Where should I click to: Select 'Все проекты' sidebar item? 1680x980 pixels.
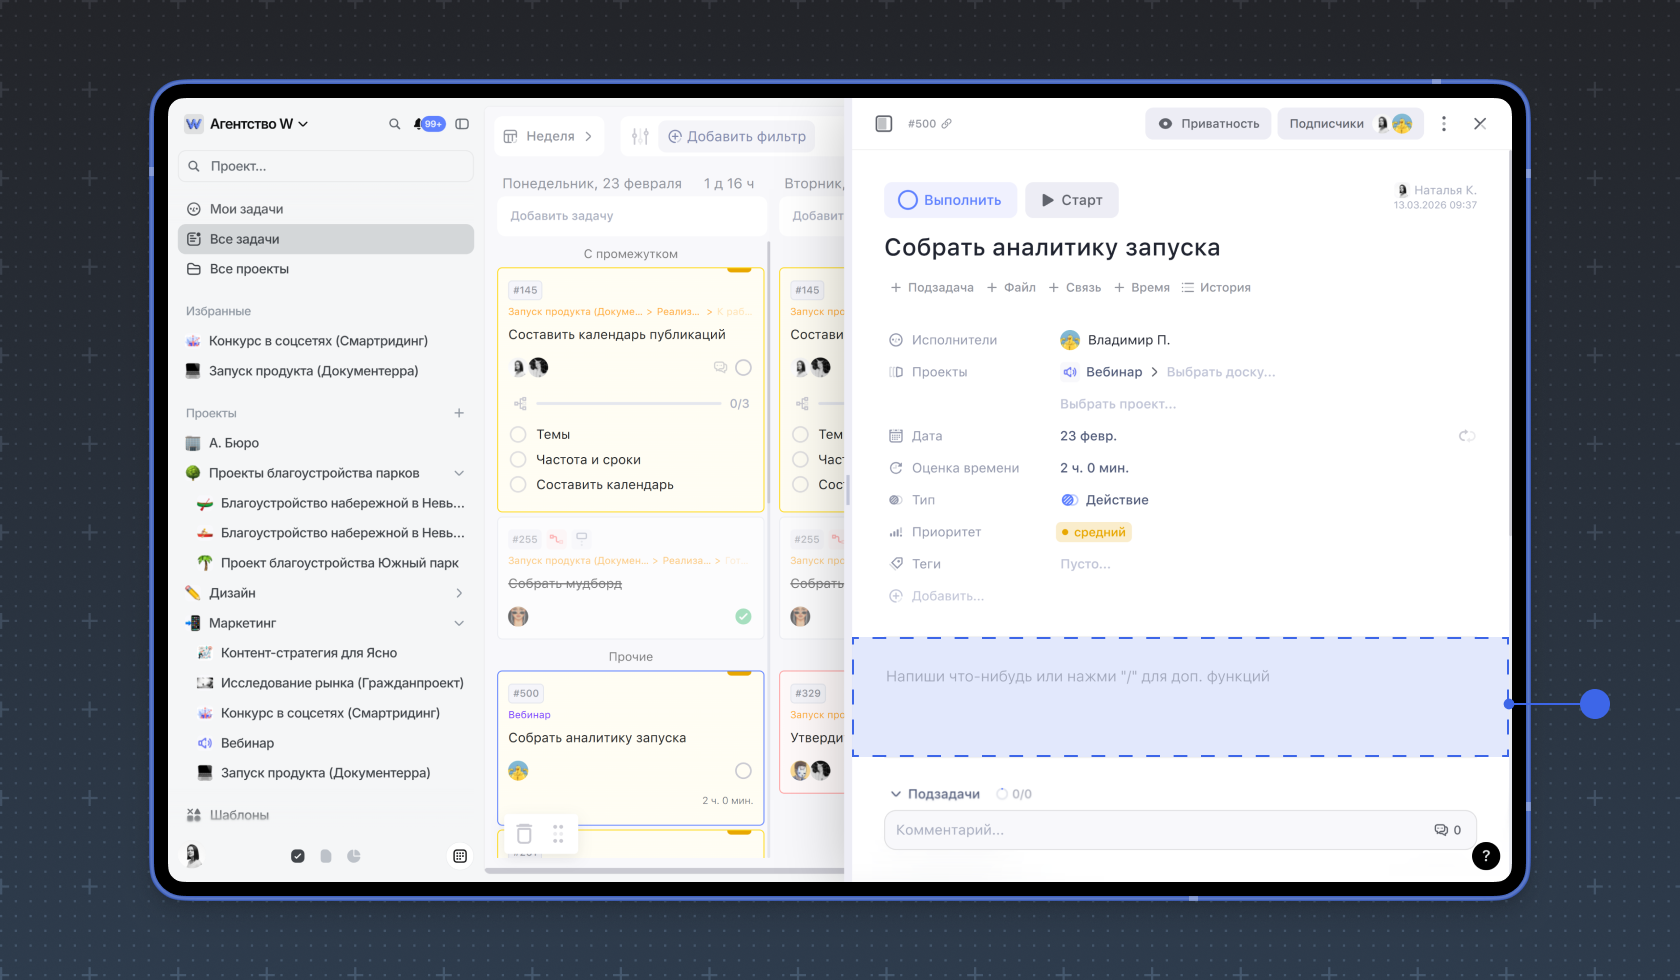click(x=249, y=269)
